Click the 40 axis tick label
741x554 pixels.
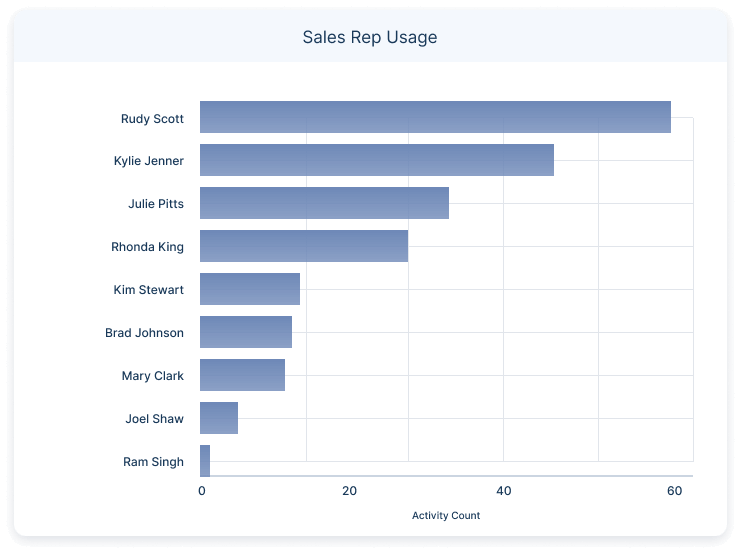(x=503, y=491)
